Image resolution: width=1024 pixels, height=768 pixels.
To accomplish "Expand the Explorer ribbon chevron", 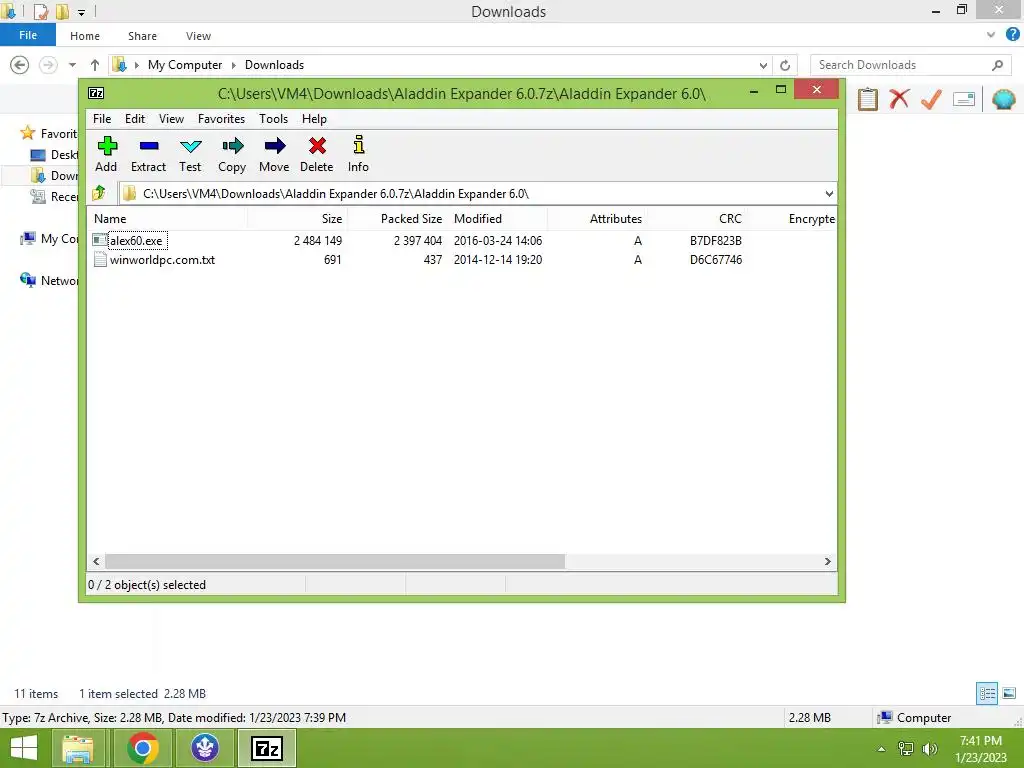I will point(991,35).
